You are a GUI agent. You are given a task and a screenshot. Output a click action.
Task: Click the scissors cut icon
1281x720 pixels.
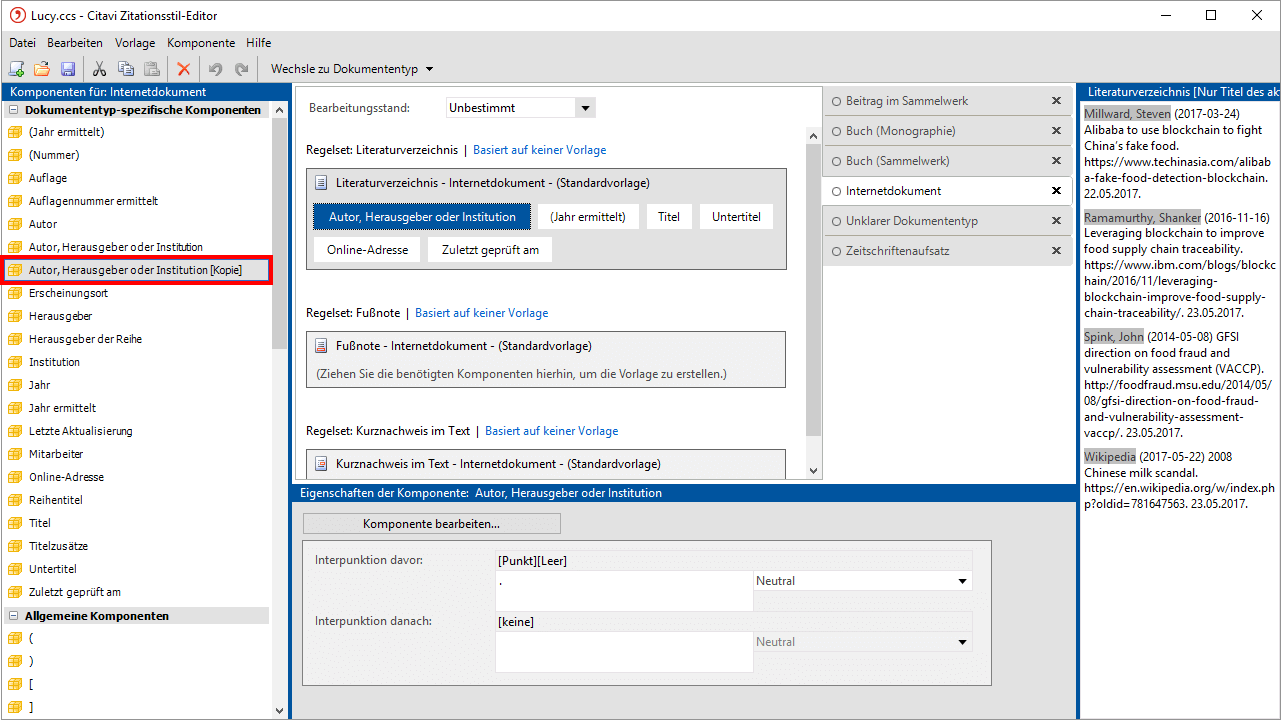point(99,69)
